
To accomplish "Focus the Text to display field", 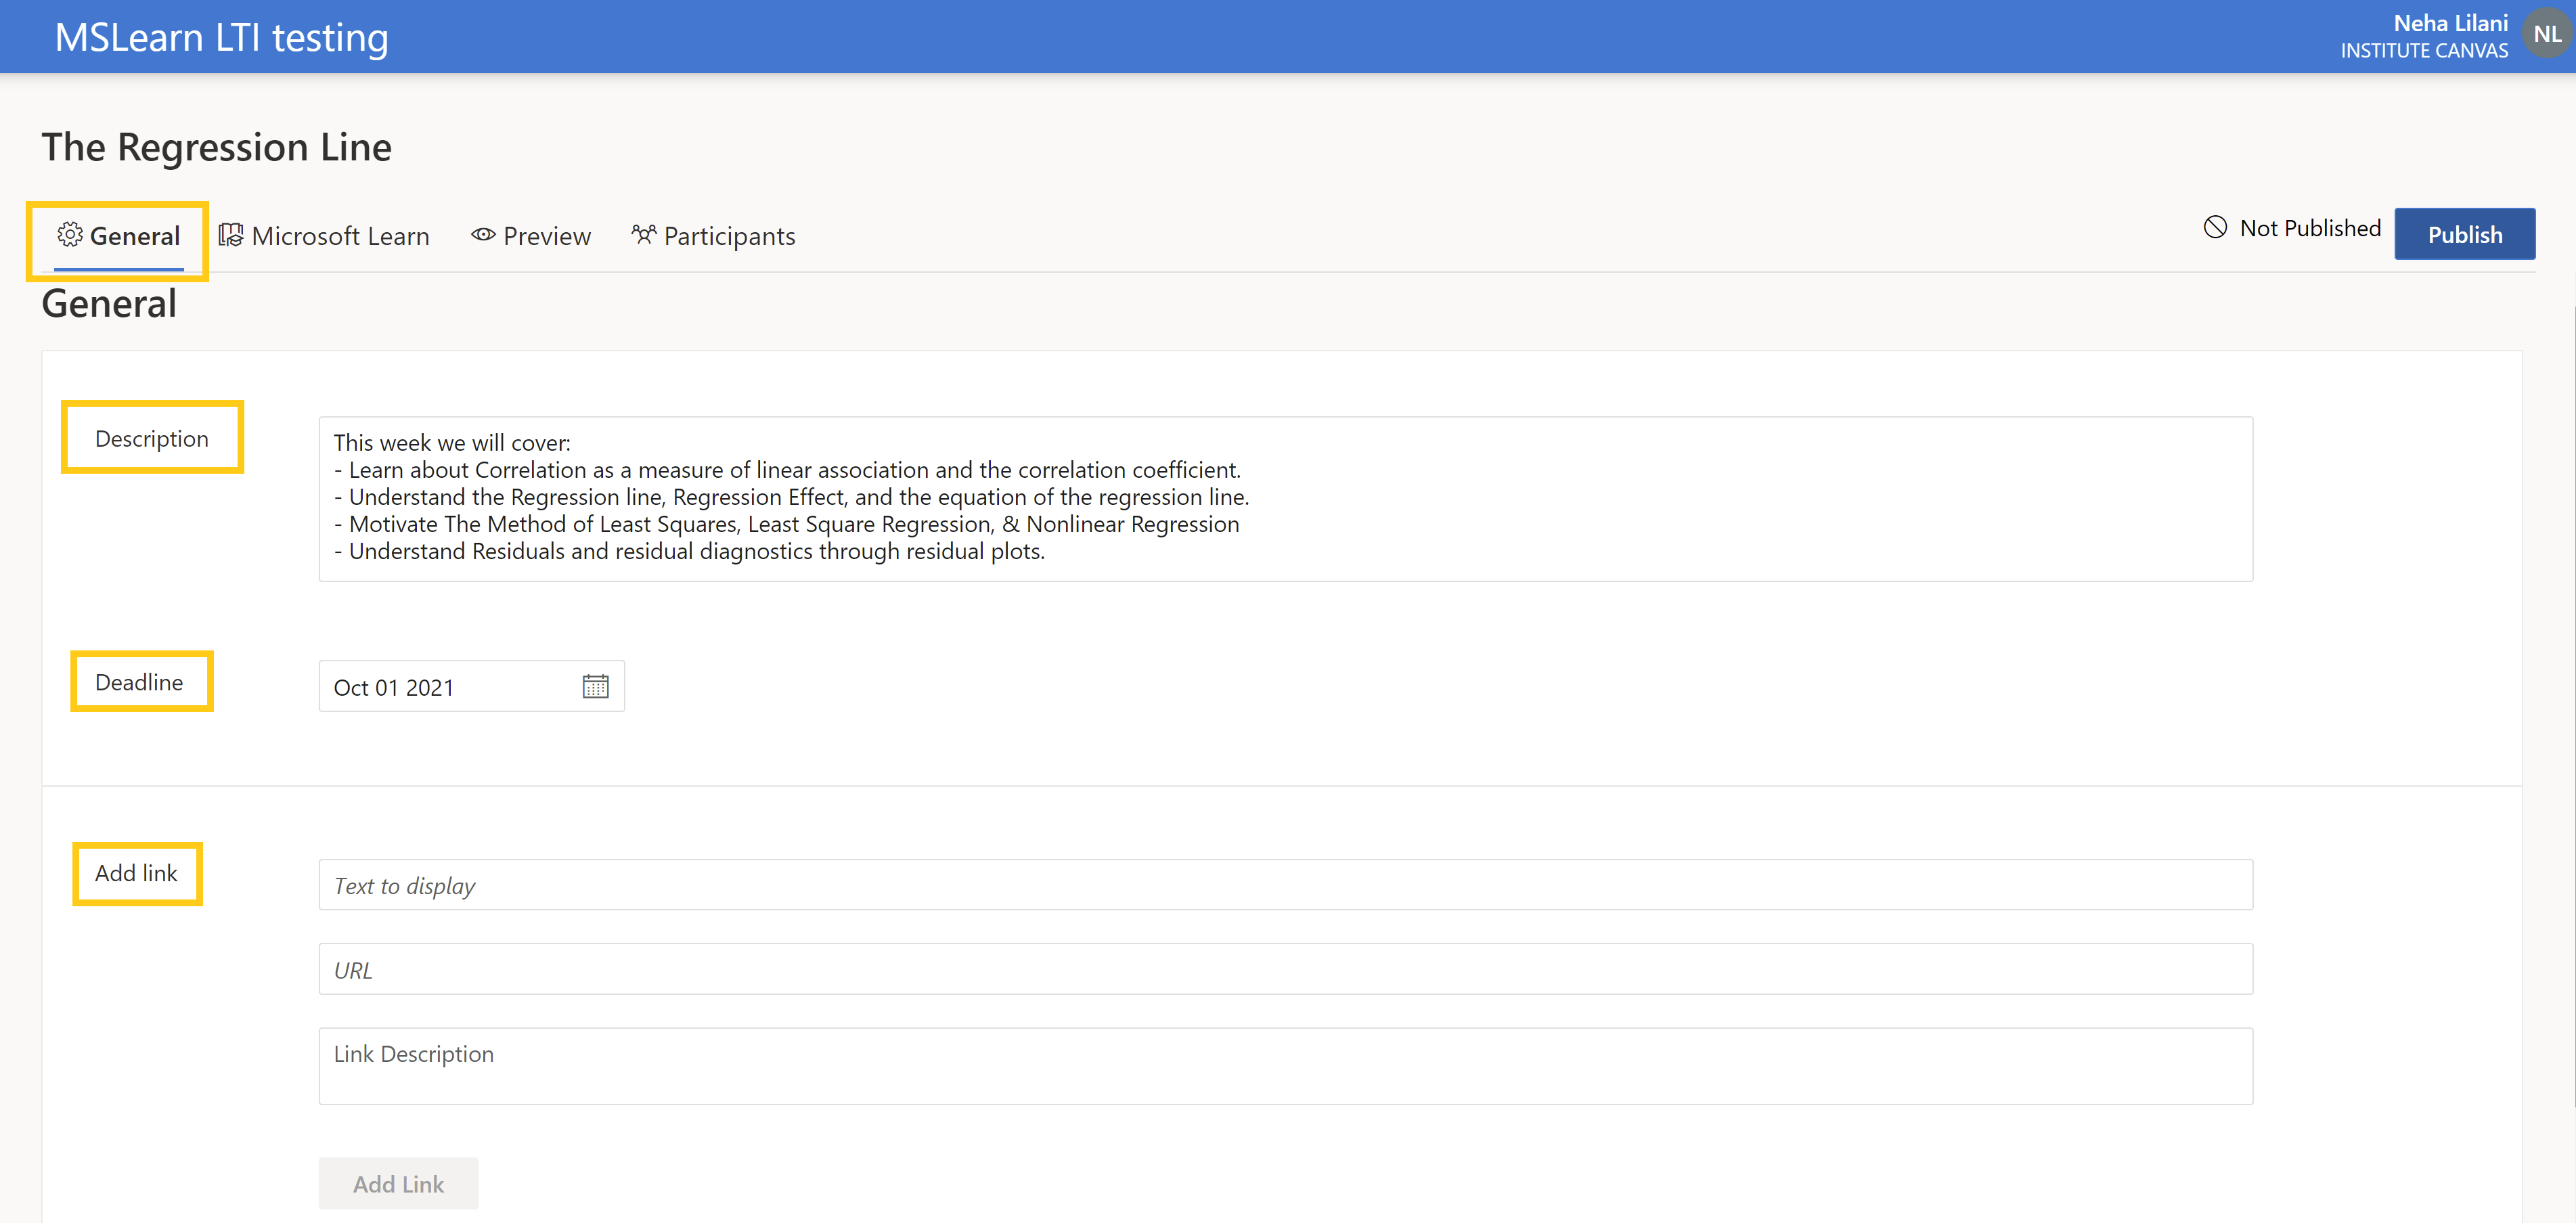I will click(1285, 885).
